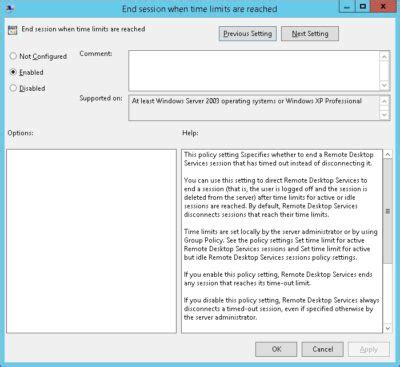This screenshot has width=400, height=367.
Task: Confirm with the OK button
Action: coord(276,349)
